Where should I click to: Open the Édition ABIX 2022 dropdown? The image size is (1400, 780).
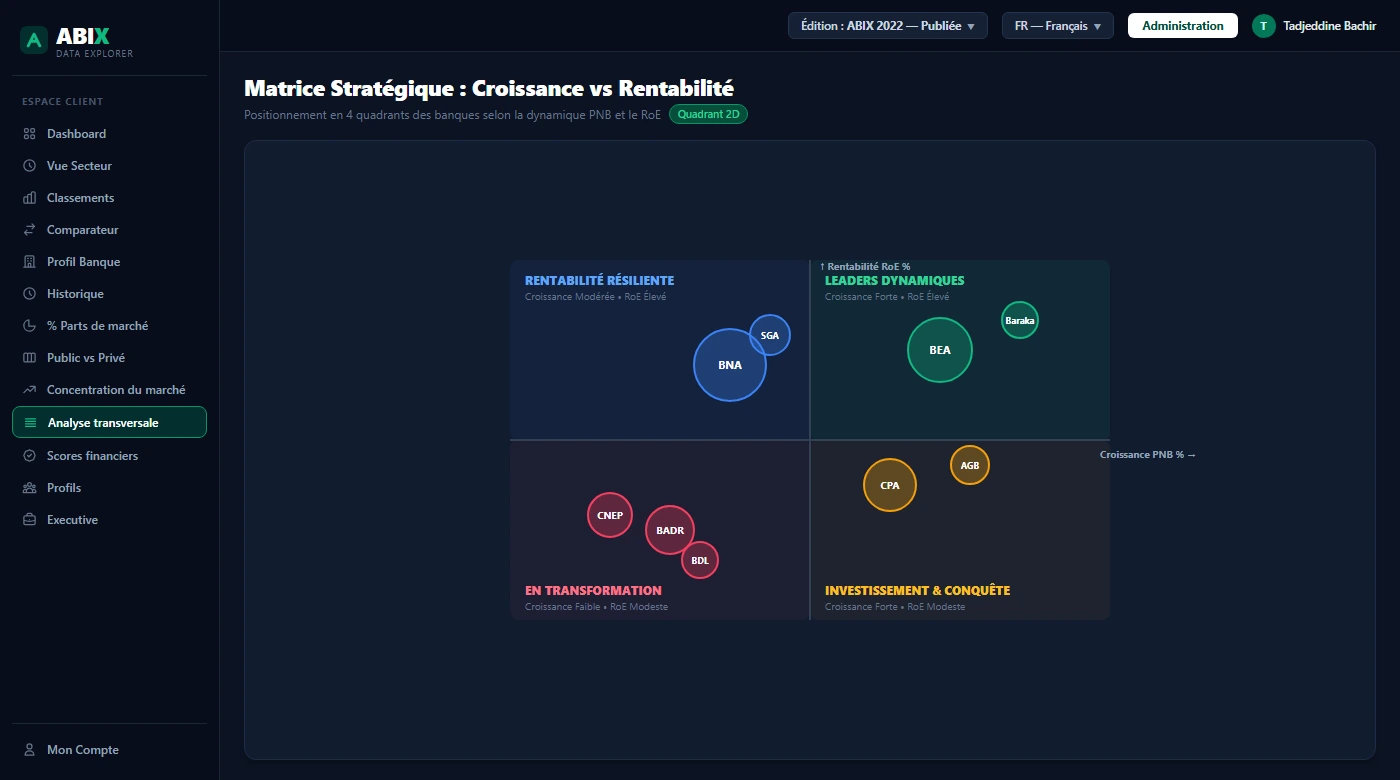tap(888, 26)
